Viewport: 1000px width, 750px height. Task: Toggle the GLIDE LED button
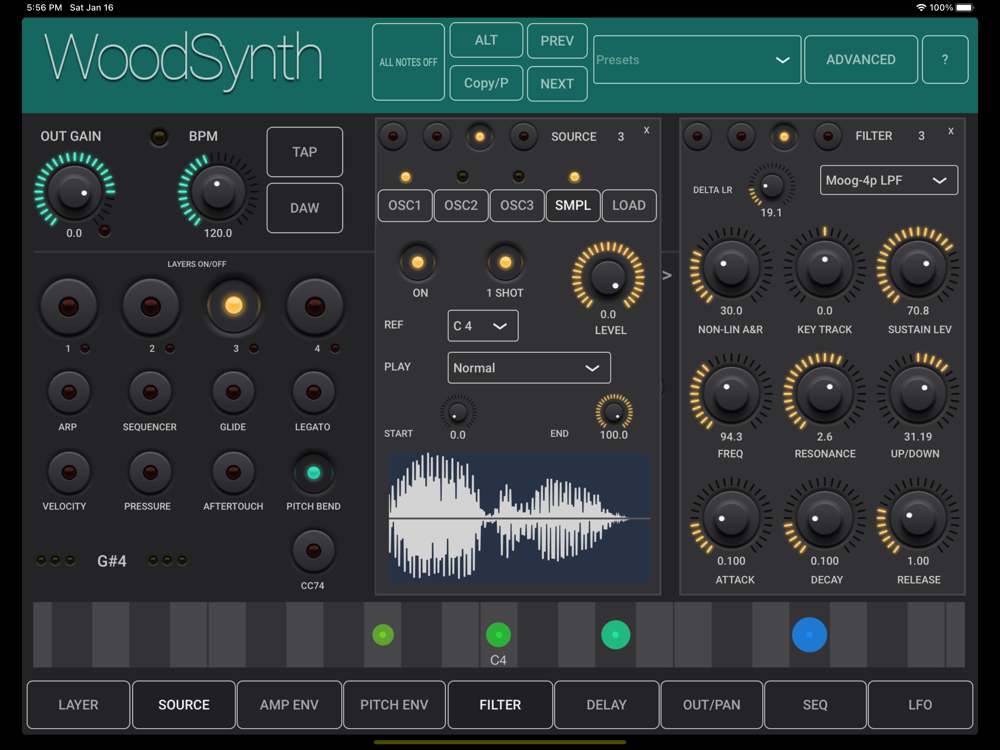(x=233, y=392)
